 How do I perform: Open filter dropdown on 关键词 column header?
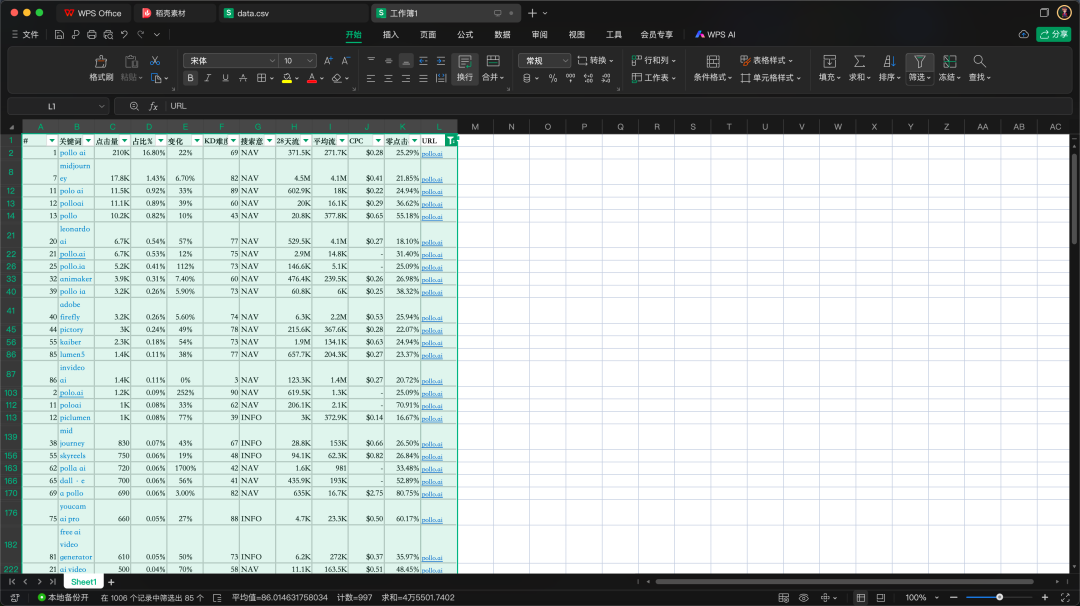(x=88, y=140)
